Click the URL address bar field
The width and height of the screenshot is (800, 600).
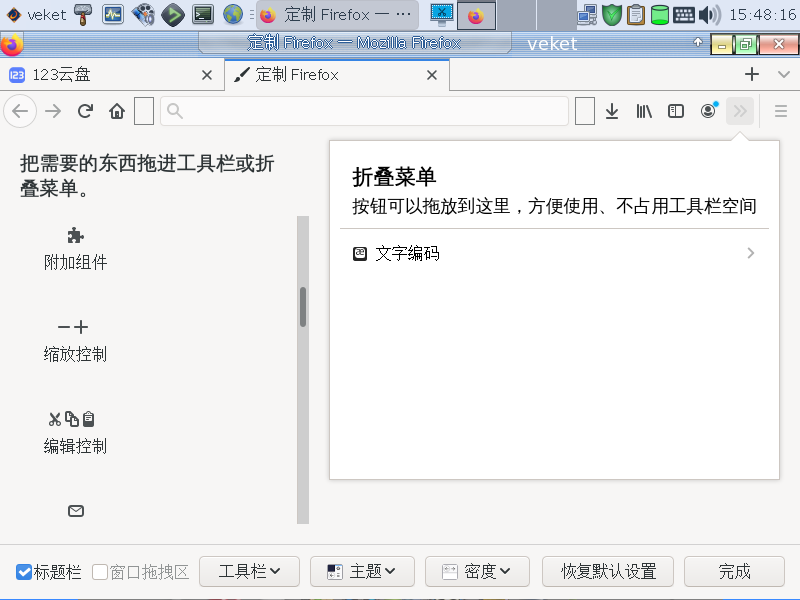364,111
